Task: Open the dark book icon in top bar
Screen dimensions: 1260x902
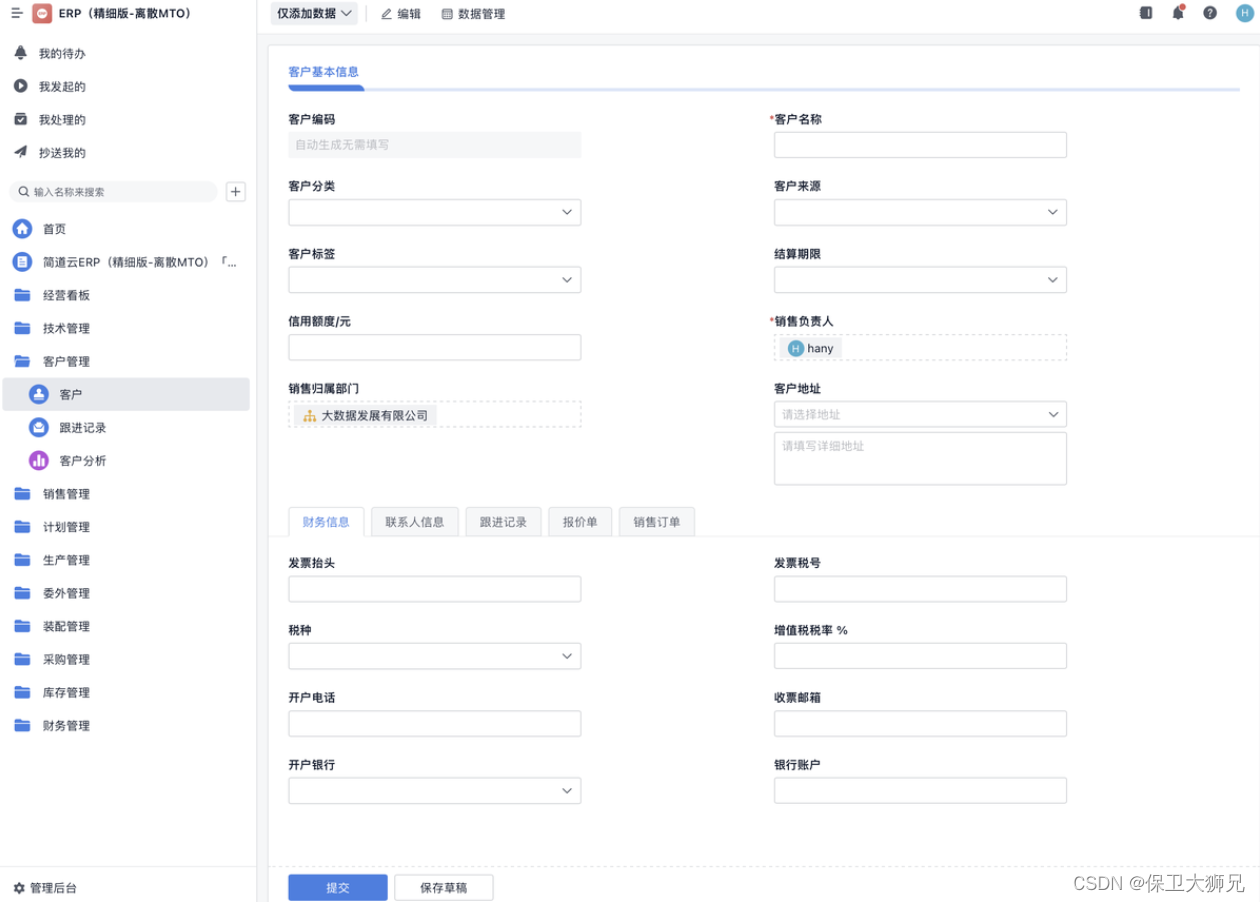Action: pyautogui.click(x=1146, y=13)
